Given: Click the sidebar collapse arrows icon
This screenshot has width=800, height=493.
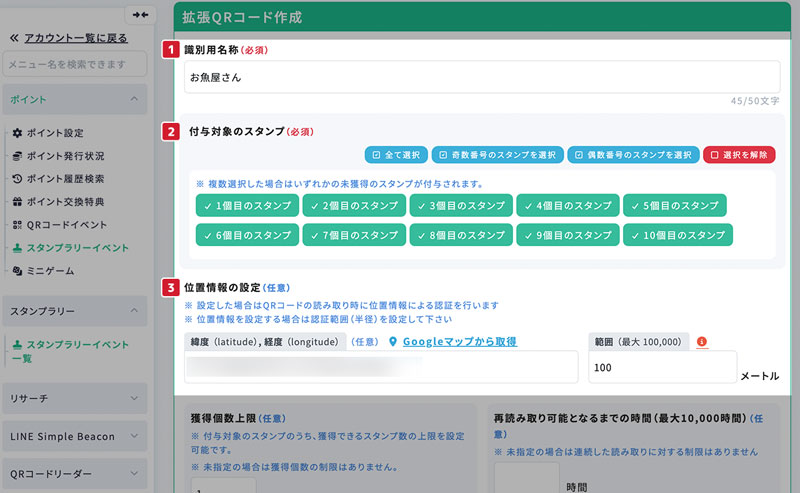Looking at the screenshot, I should tap(140, 15).
